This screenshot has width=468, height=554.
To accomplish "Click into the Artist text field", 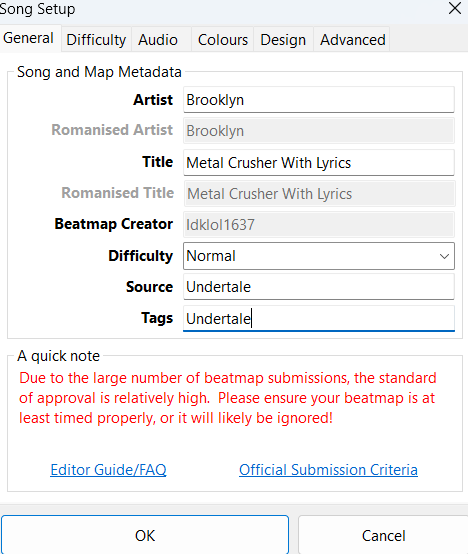I will (x=319, y=100).
